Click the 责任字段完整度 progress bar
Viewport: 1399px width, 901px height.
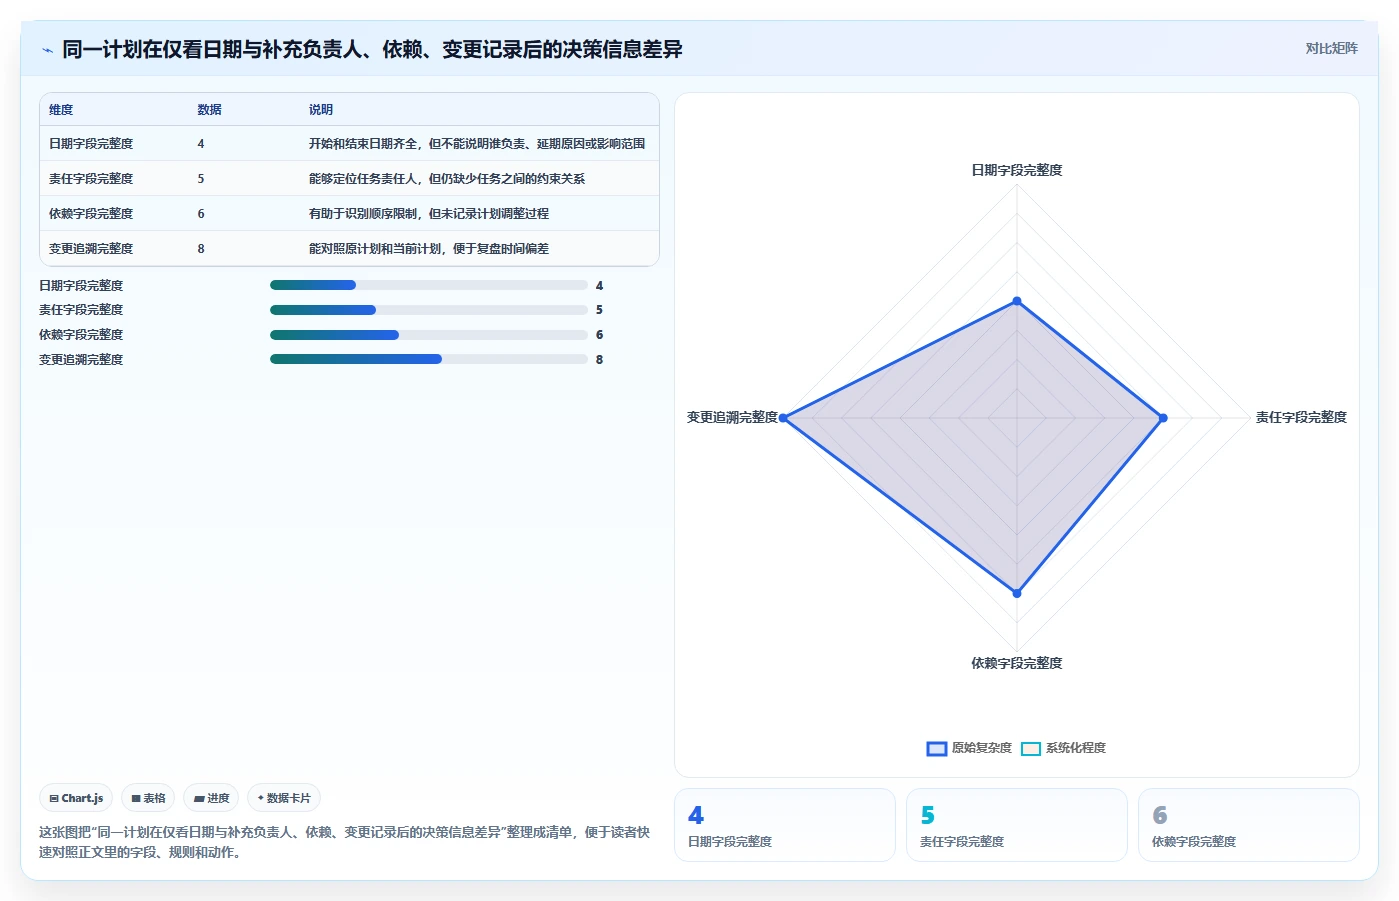click(x=429, y=310)
